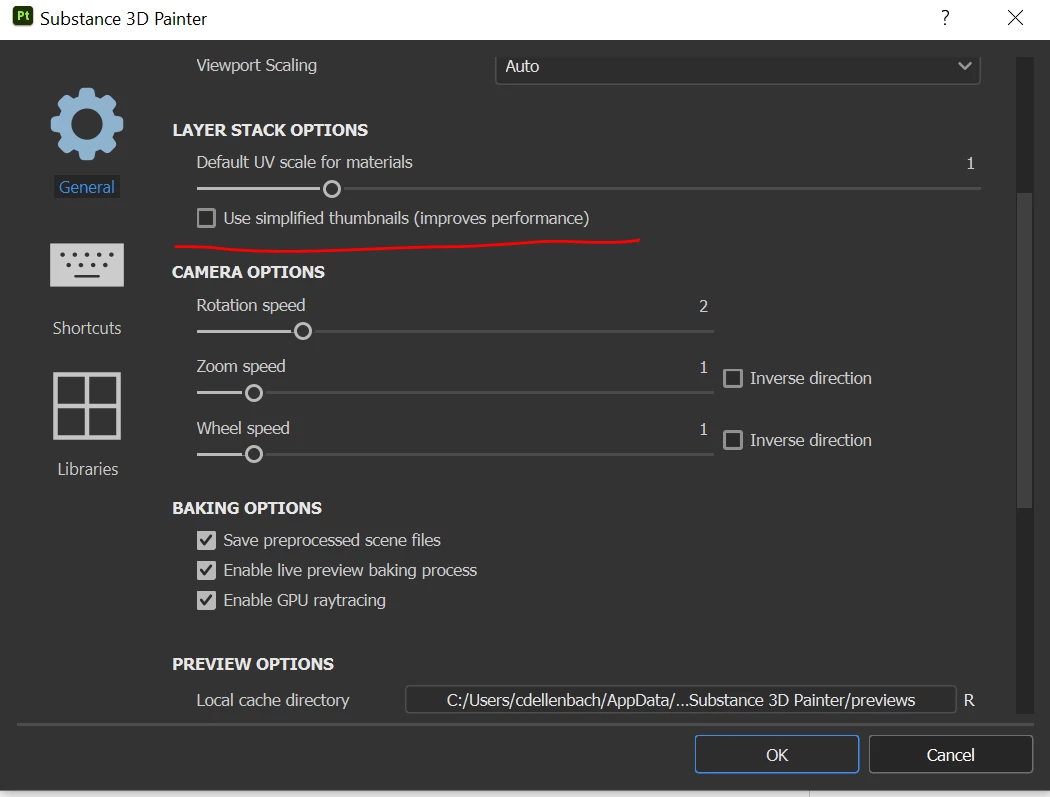
Task: Click Cancel to discard changes
Action: [x=950, y=755]
